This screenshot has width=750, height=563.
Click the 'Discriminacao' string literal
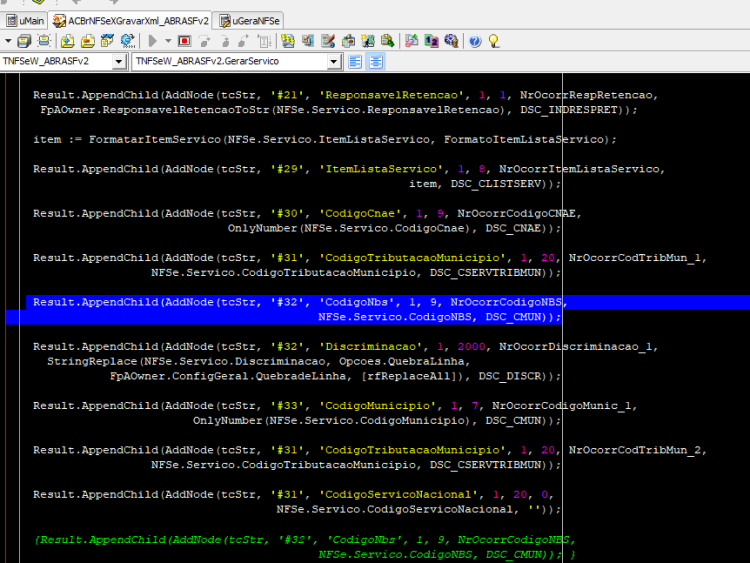tap(371, 347)
